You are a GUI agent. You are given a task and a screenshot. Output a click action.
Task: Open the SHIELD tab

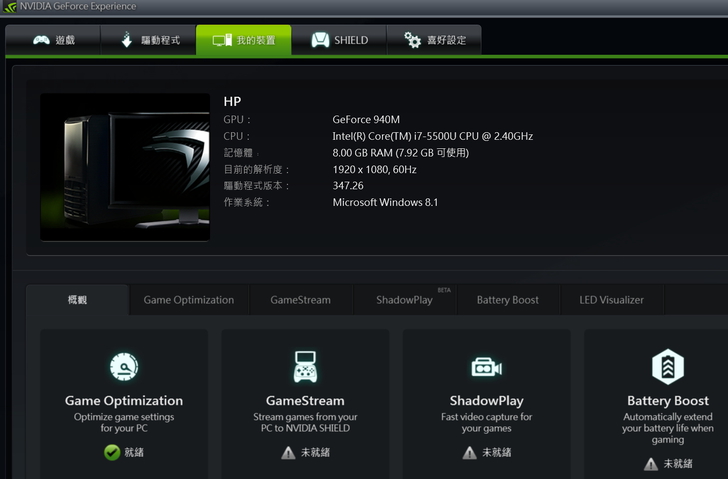339,40
